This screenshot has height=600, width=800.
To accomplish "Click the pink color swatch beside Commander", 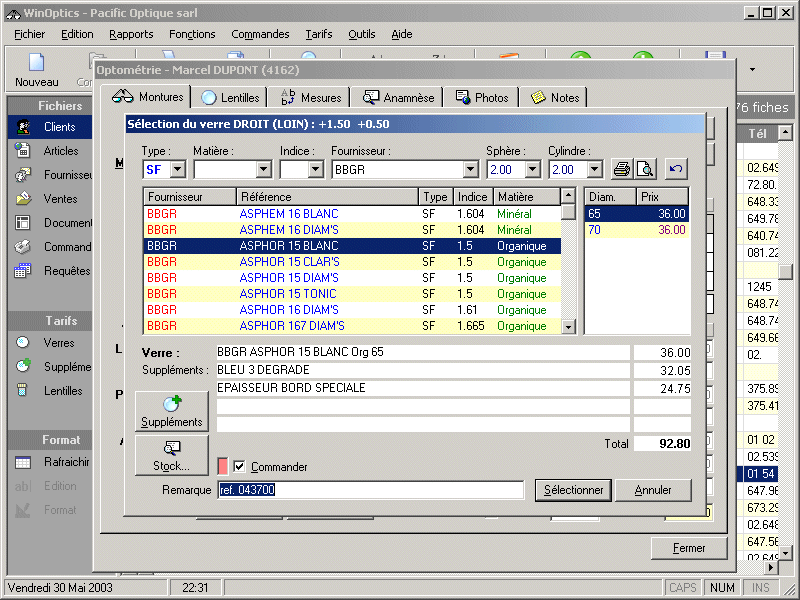I will [222, 467].
